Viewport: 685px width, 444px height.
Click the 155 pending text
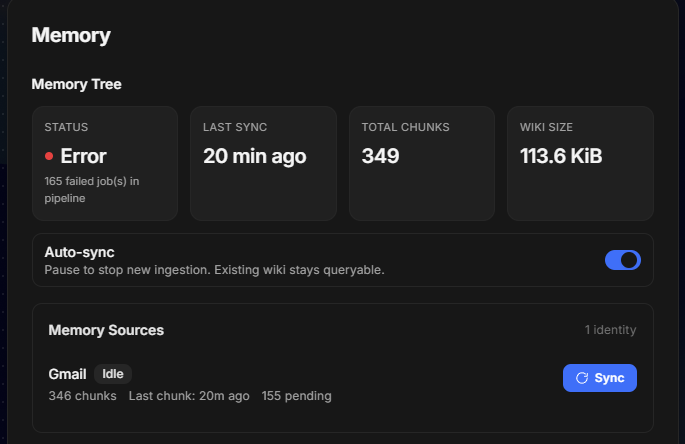pos(296,396)
